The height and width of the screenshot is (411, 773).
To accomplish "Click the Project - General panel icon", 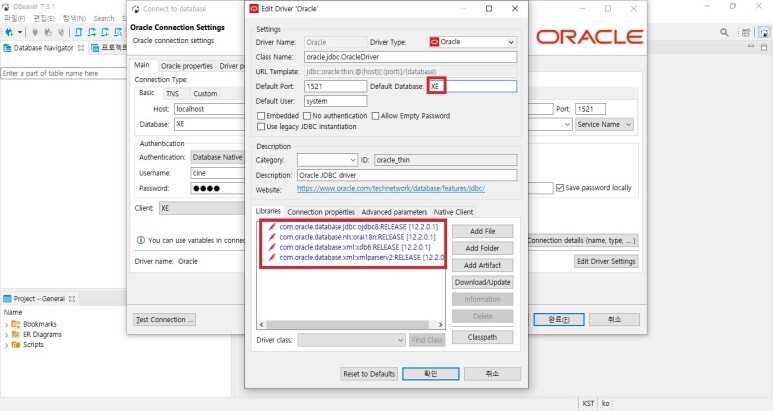I will (x=7, y=299).
